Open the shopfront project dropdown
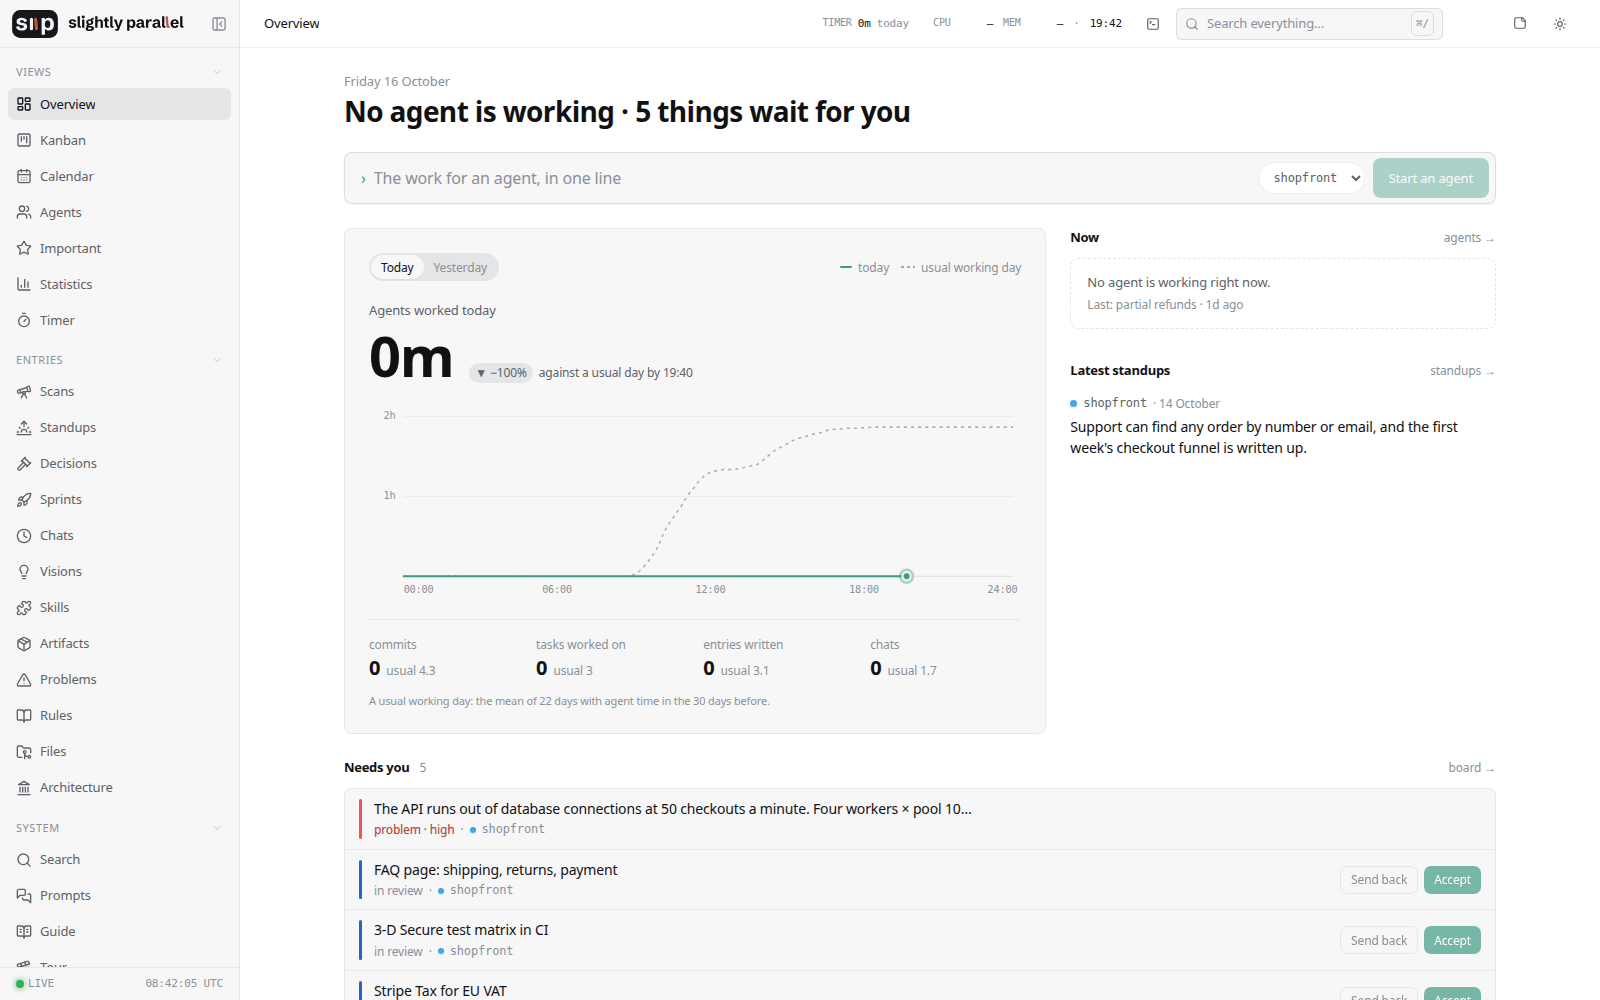This screenshot has height=1000, width=1600. (1312, 178)
